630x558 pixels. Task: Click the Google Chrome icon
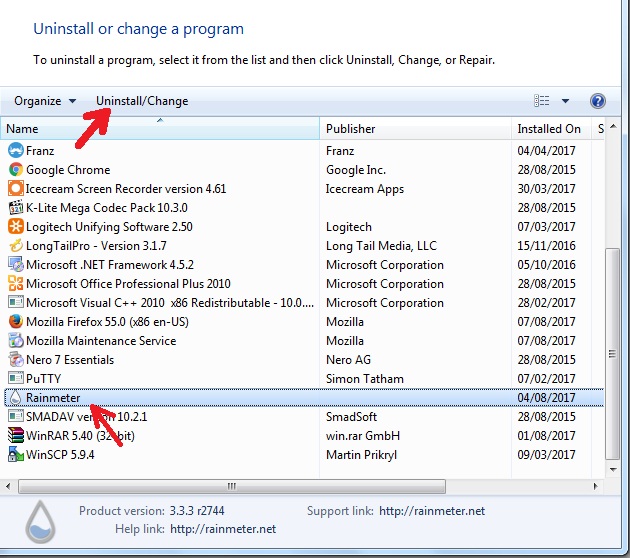tap(16, 170)
